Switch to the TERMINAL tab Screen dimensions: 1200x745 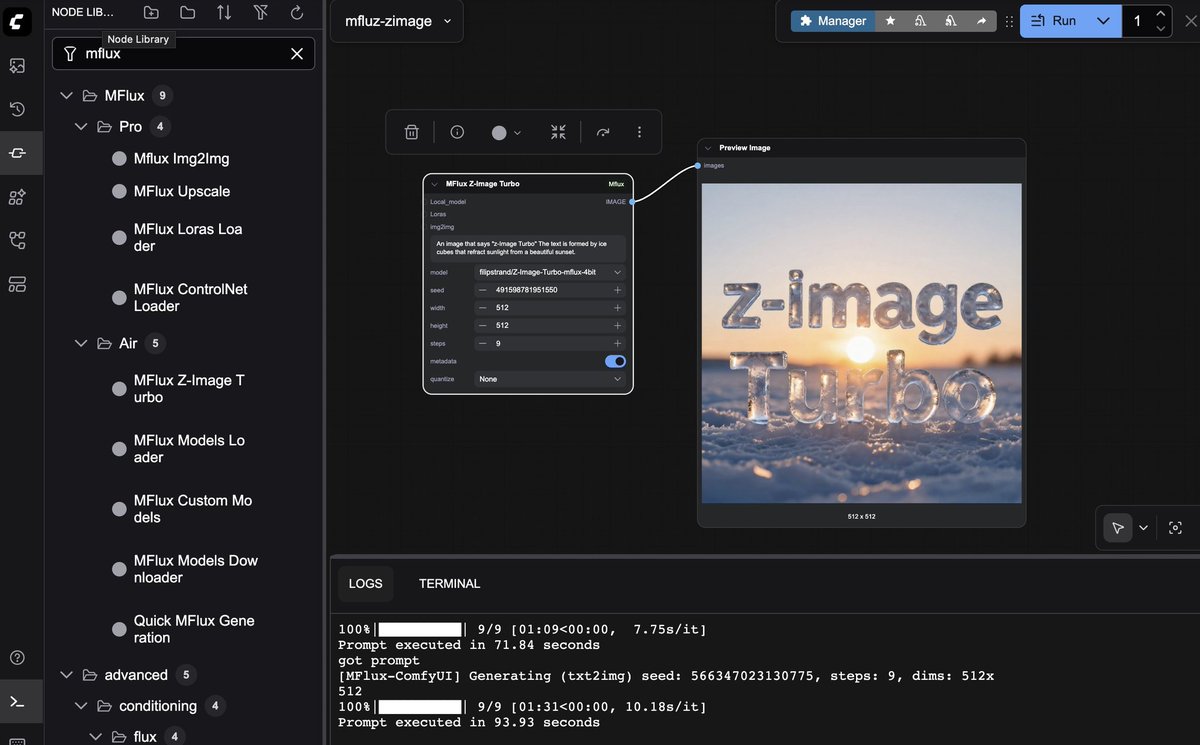tap(449, 584)
